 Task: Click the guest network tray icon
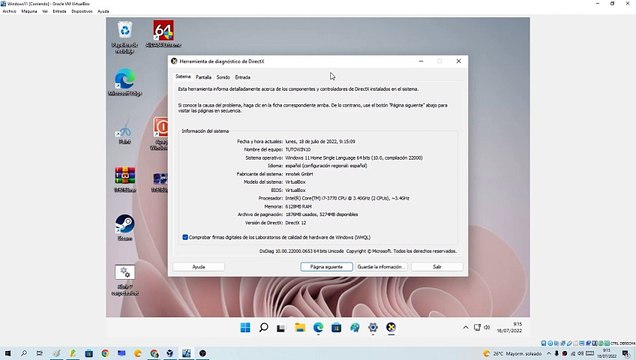tap(477, 328)
